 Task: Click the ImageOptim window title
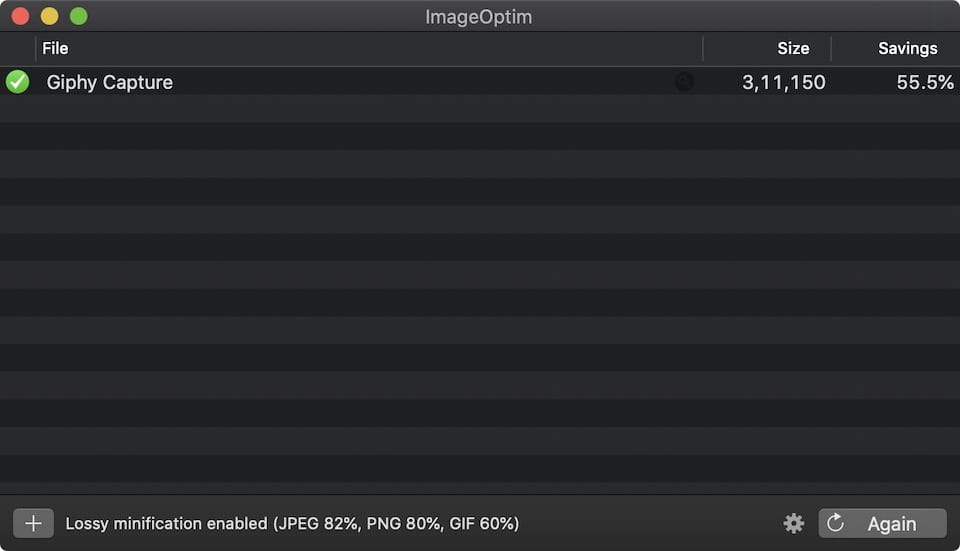click(479, 16)
